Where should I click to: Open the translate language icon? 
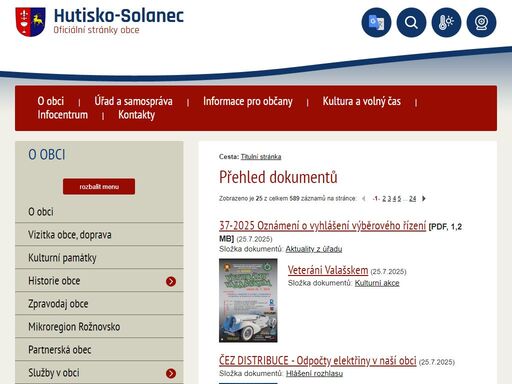coord(376,22)
